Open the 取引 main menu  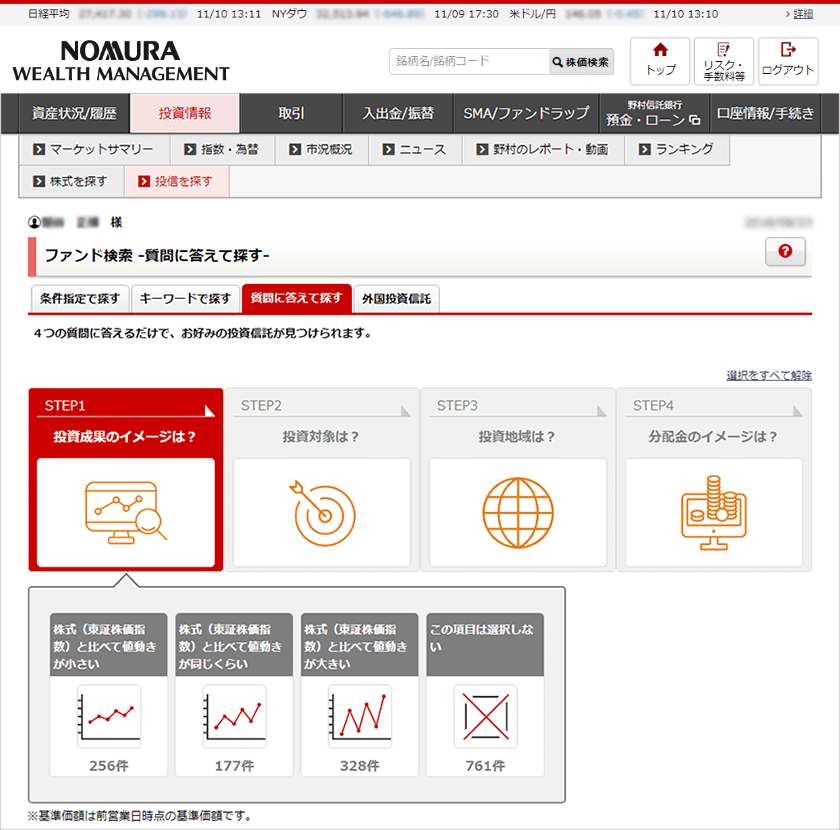coord(292,114)
